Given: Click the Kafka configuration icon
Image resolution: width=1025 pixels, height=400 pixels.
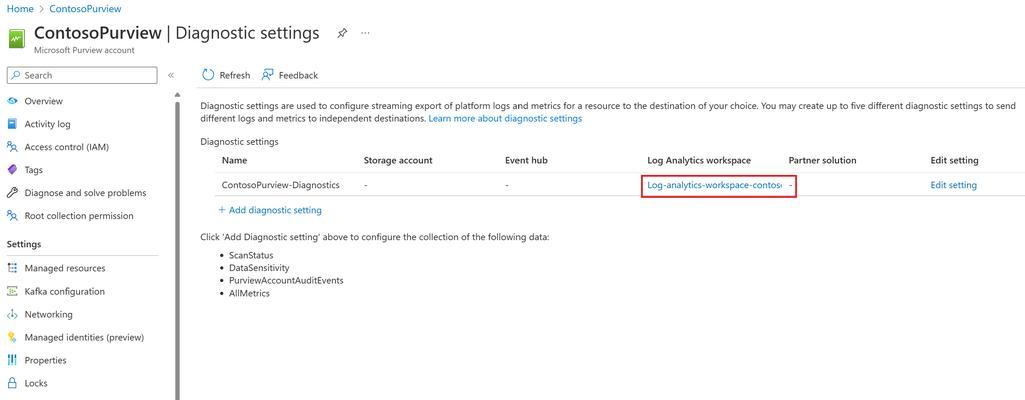Looking at the screenshot, I should coord(12,292).
